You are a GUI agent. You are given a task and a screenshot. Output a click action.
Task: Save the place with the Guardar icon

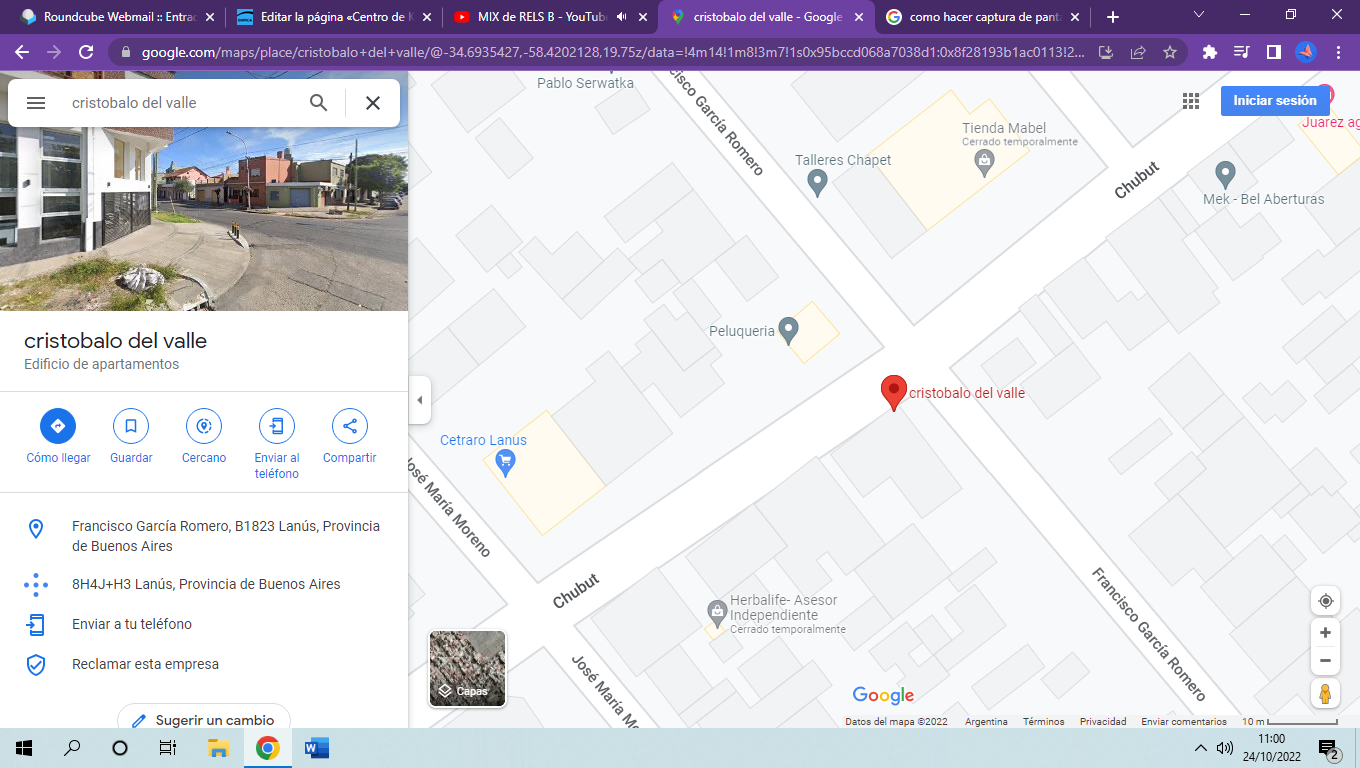[x=131, y=426]
